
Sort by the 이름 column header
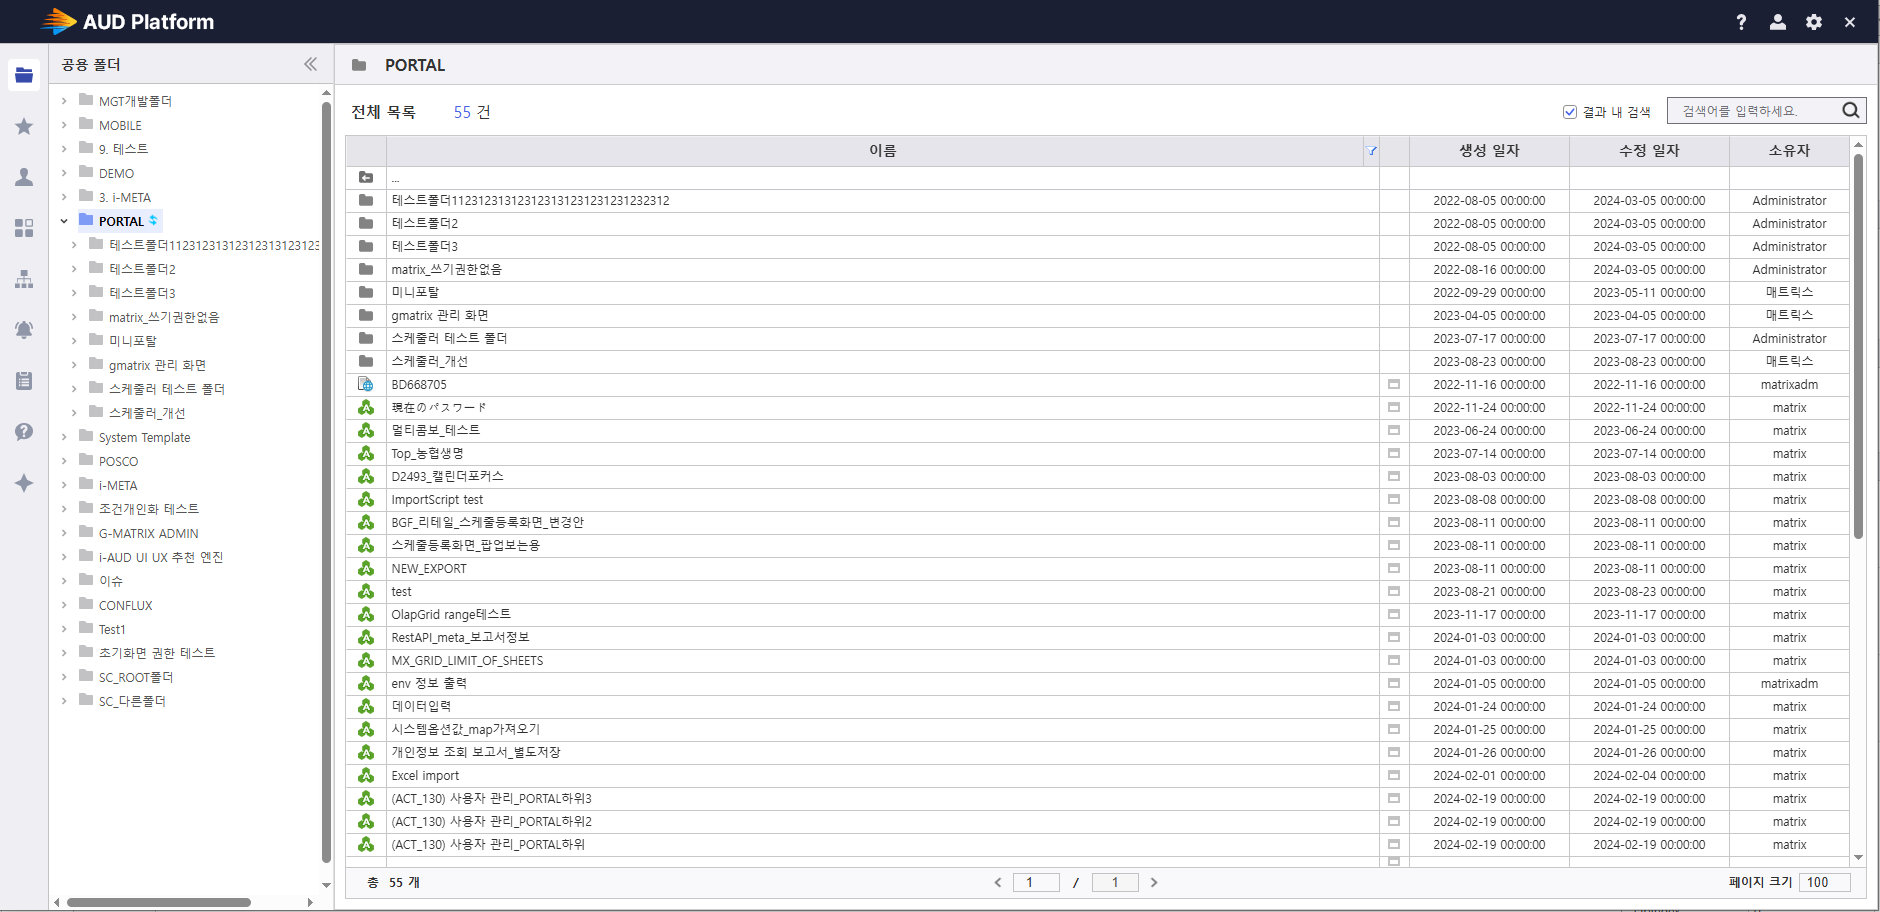pyautogui.click(x=882, y=151)
